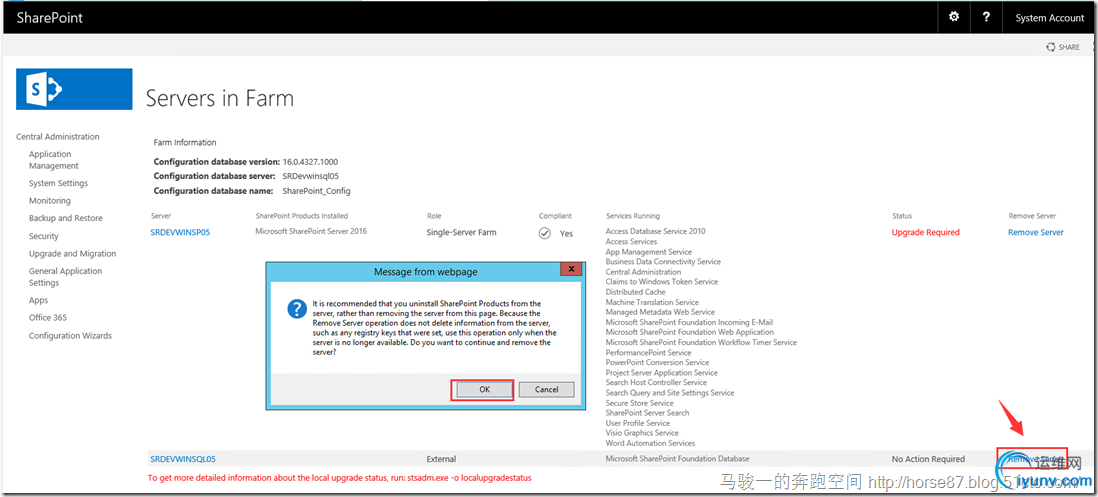Image resolution: width=1098 pixels, height=497 pixels.
Task: Click the SharePoint Server Search entry
Action: (x=647, y=413)
